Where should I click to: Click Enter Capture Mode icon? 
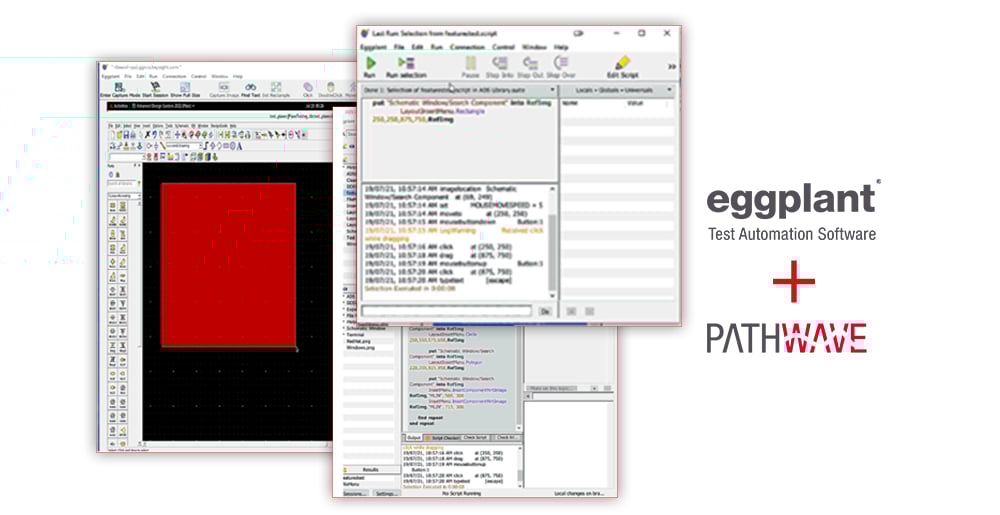[119, 88]
